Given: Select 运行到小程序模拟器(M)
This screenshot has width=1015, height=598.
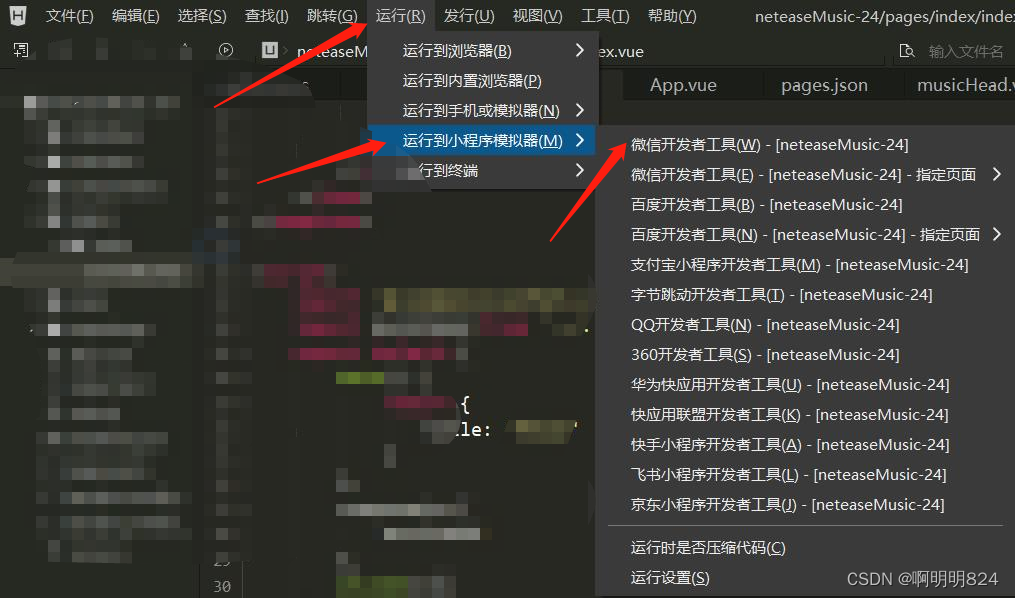Looking at the screenshot, I should tap(482, 140).
